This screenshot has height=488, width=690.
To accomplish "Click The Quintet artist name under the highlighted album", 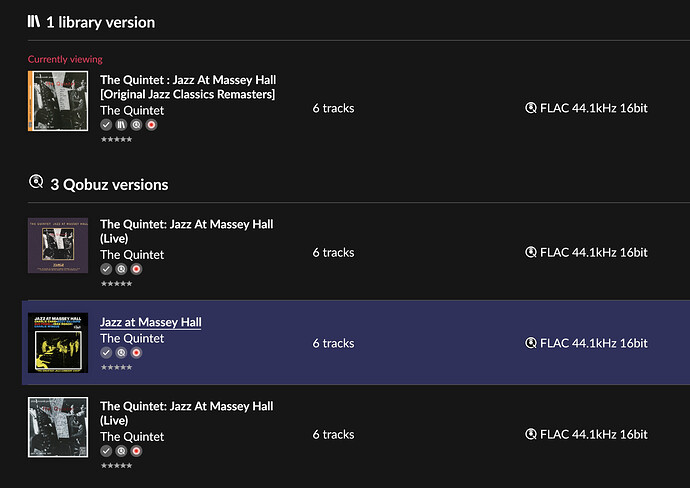I will click(x=132, y=338).
